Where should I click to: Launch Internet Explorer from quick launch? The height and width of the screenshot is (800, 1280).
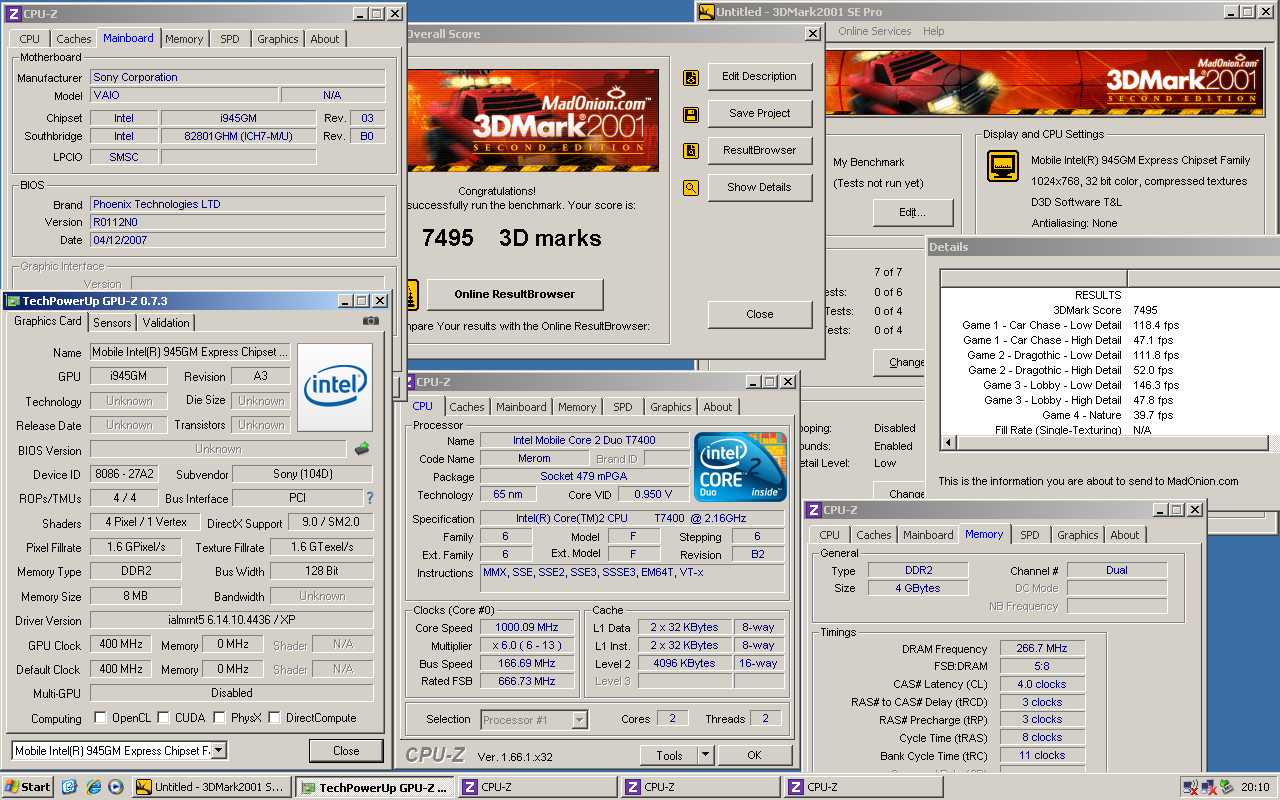pos(92,787)
